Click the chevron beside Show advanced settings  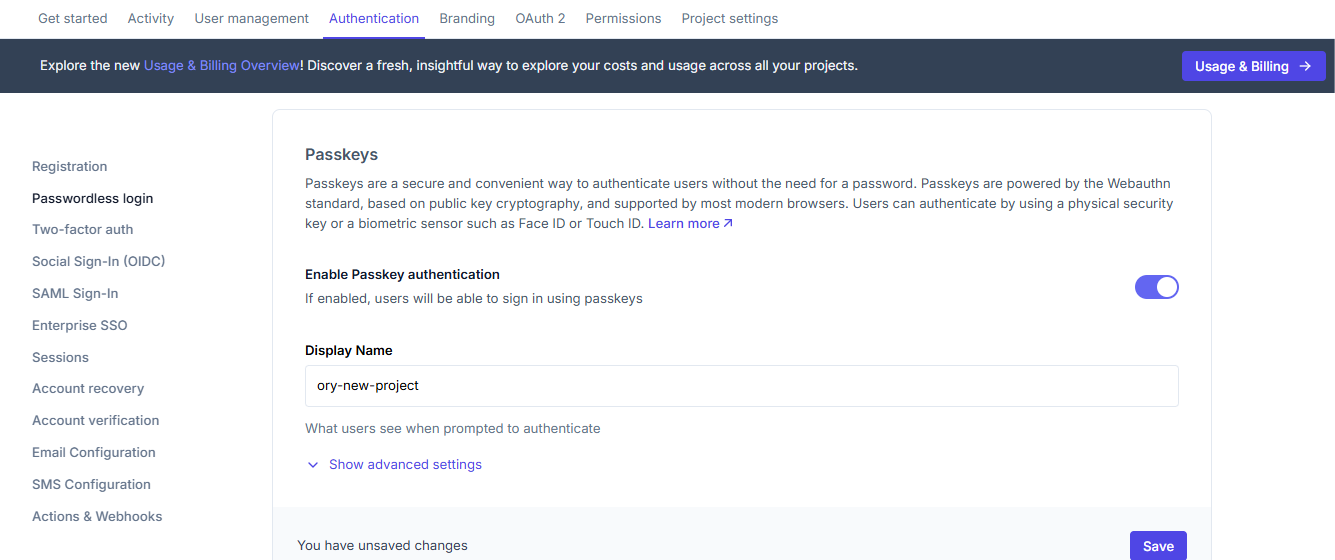pyautogui.click(x=313, y=465)
